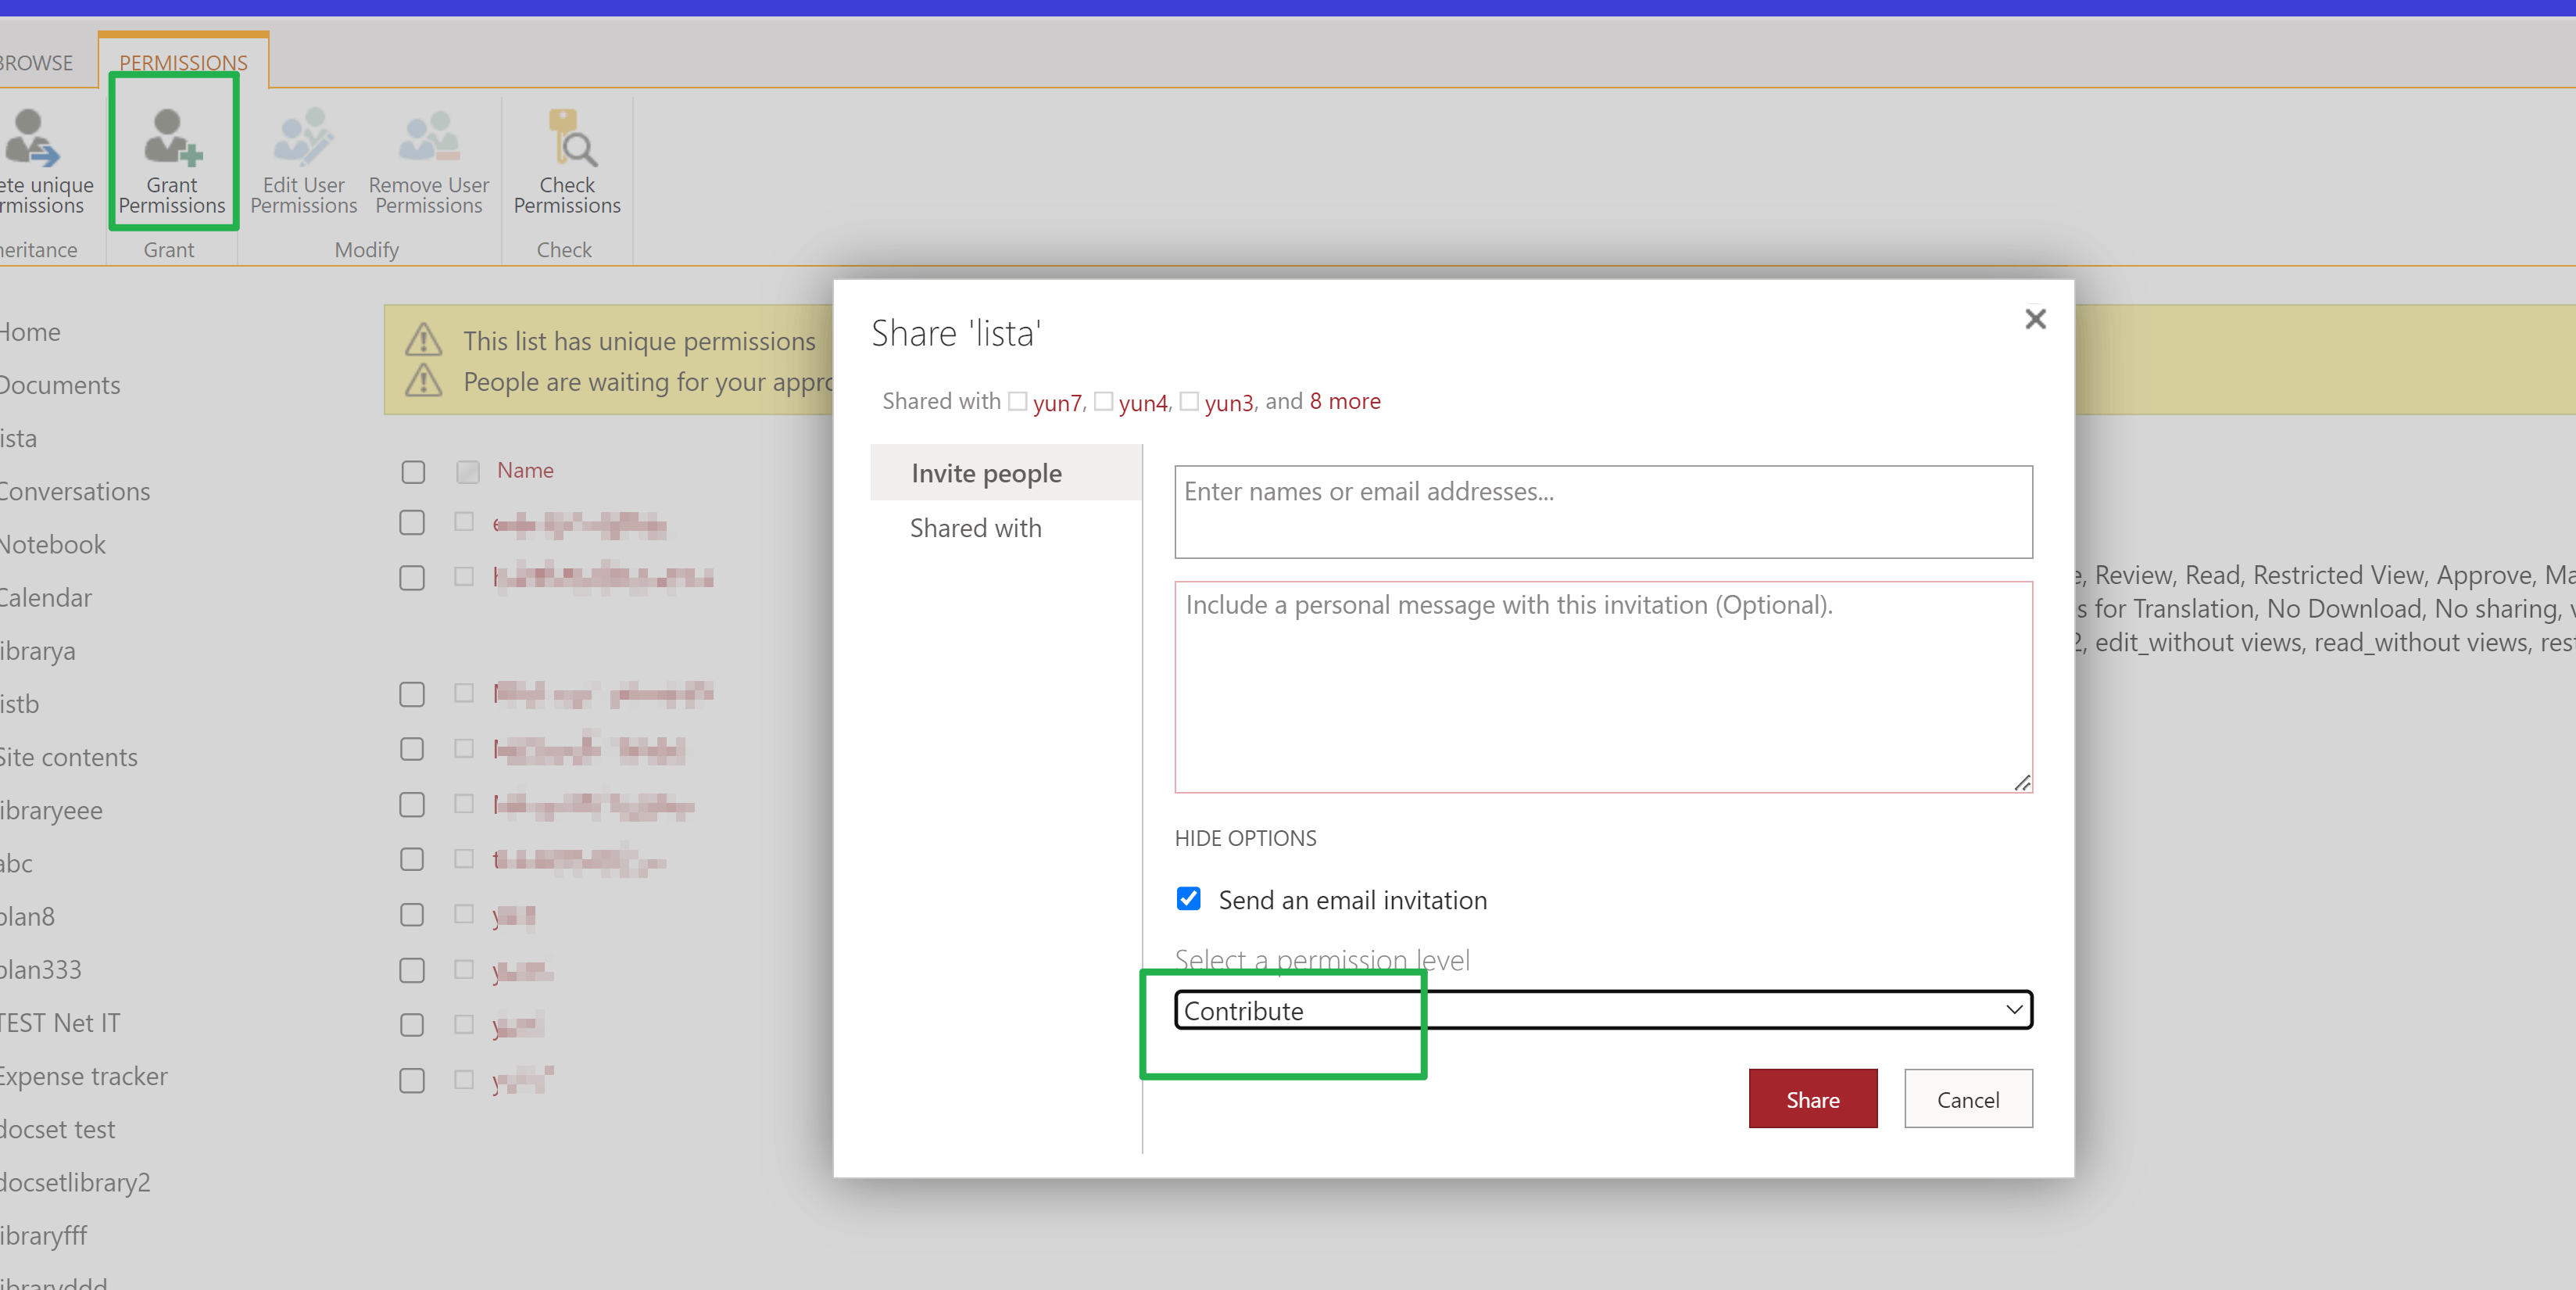Screen dimensions: 2576x1290
Task: Toggle Send an email invitation checkbox
Action: (1188, 899)
